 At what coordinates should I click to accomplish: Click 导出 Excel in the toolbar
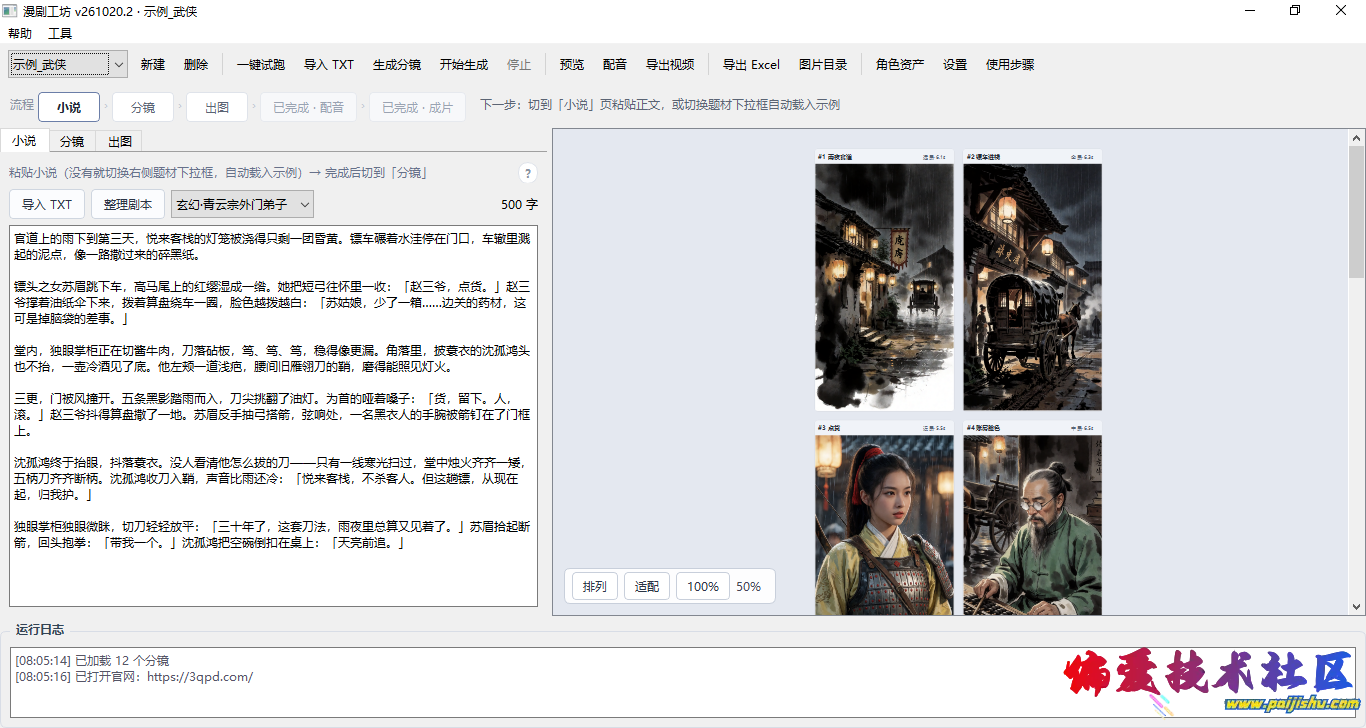[751, 65]
